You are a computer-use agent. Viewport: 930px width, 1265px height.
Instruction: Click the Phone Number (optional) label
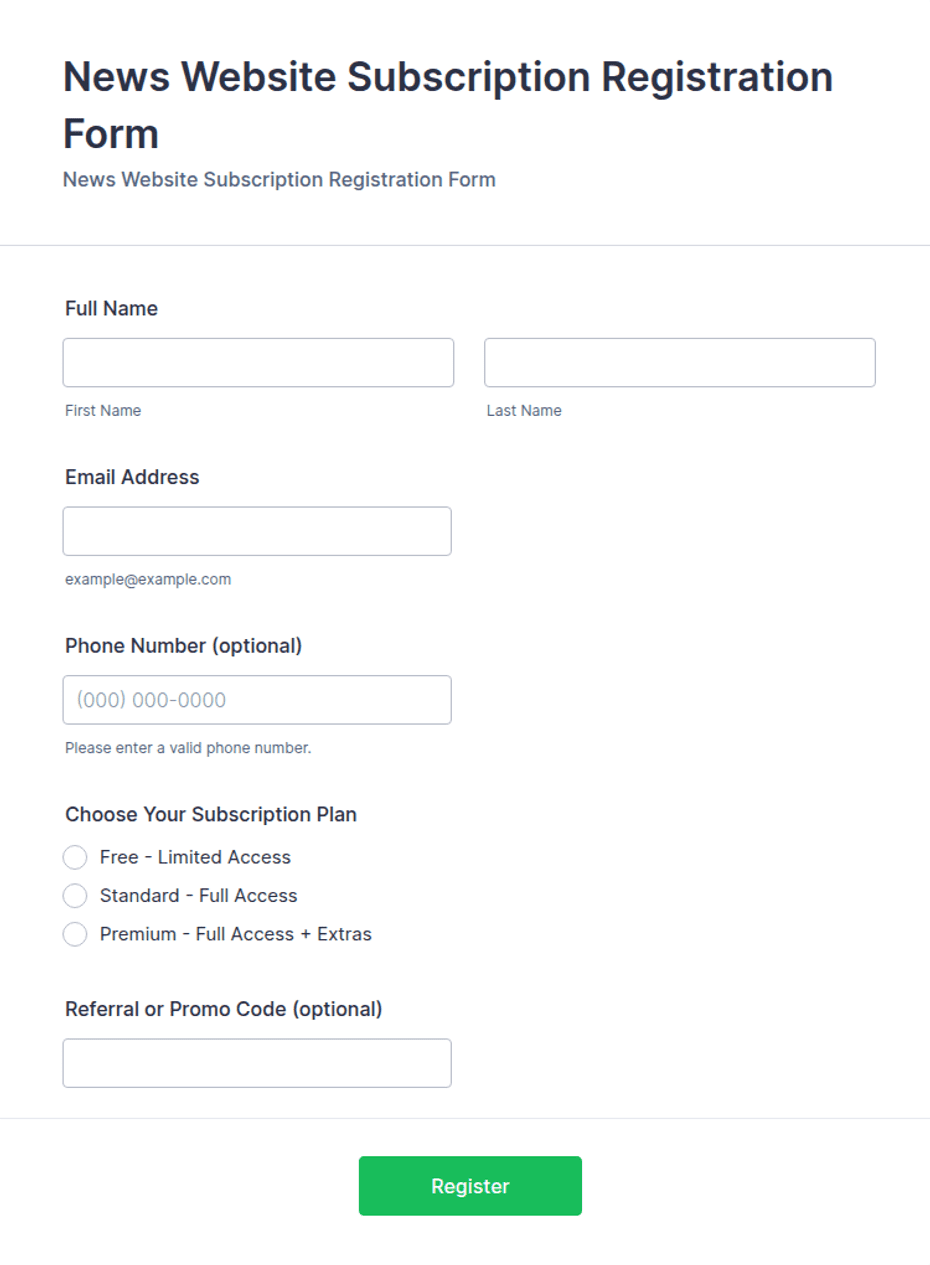click(x=183, y=646)
